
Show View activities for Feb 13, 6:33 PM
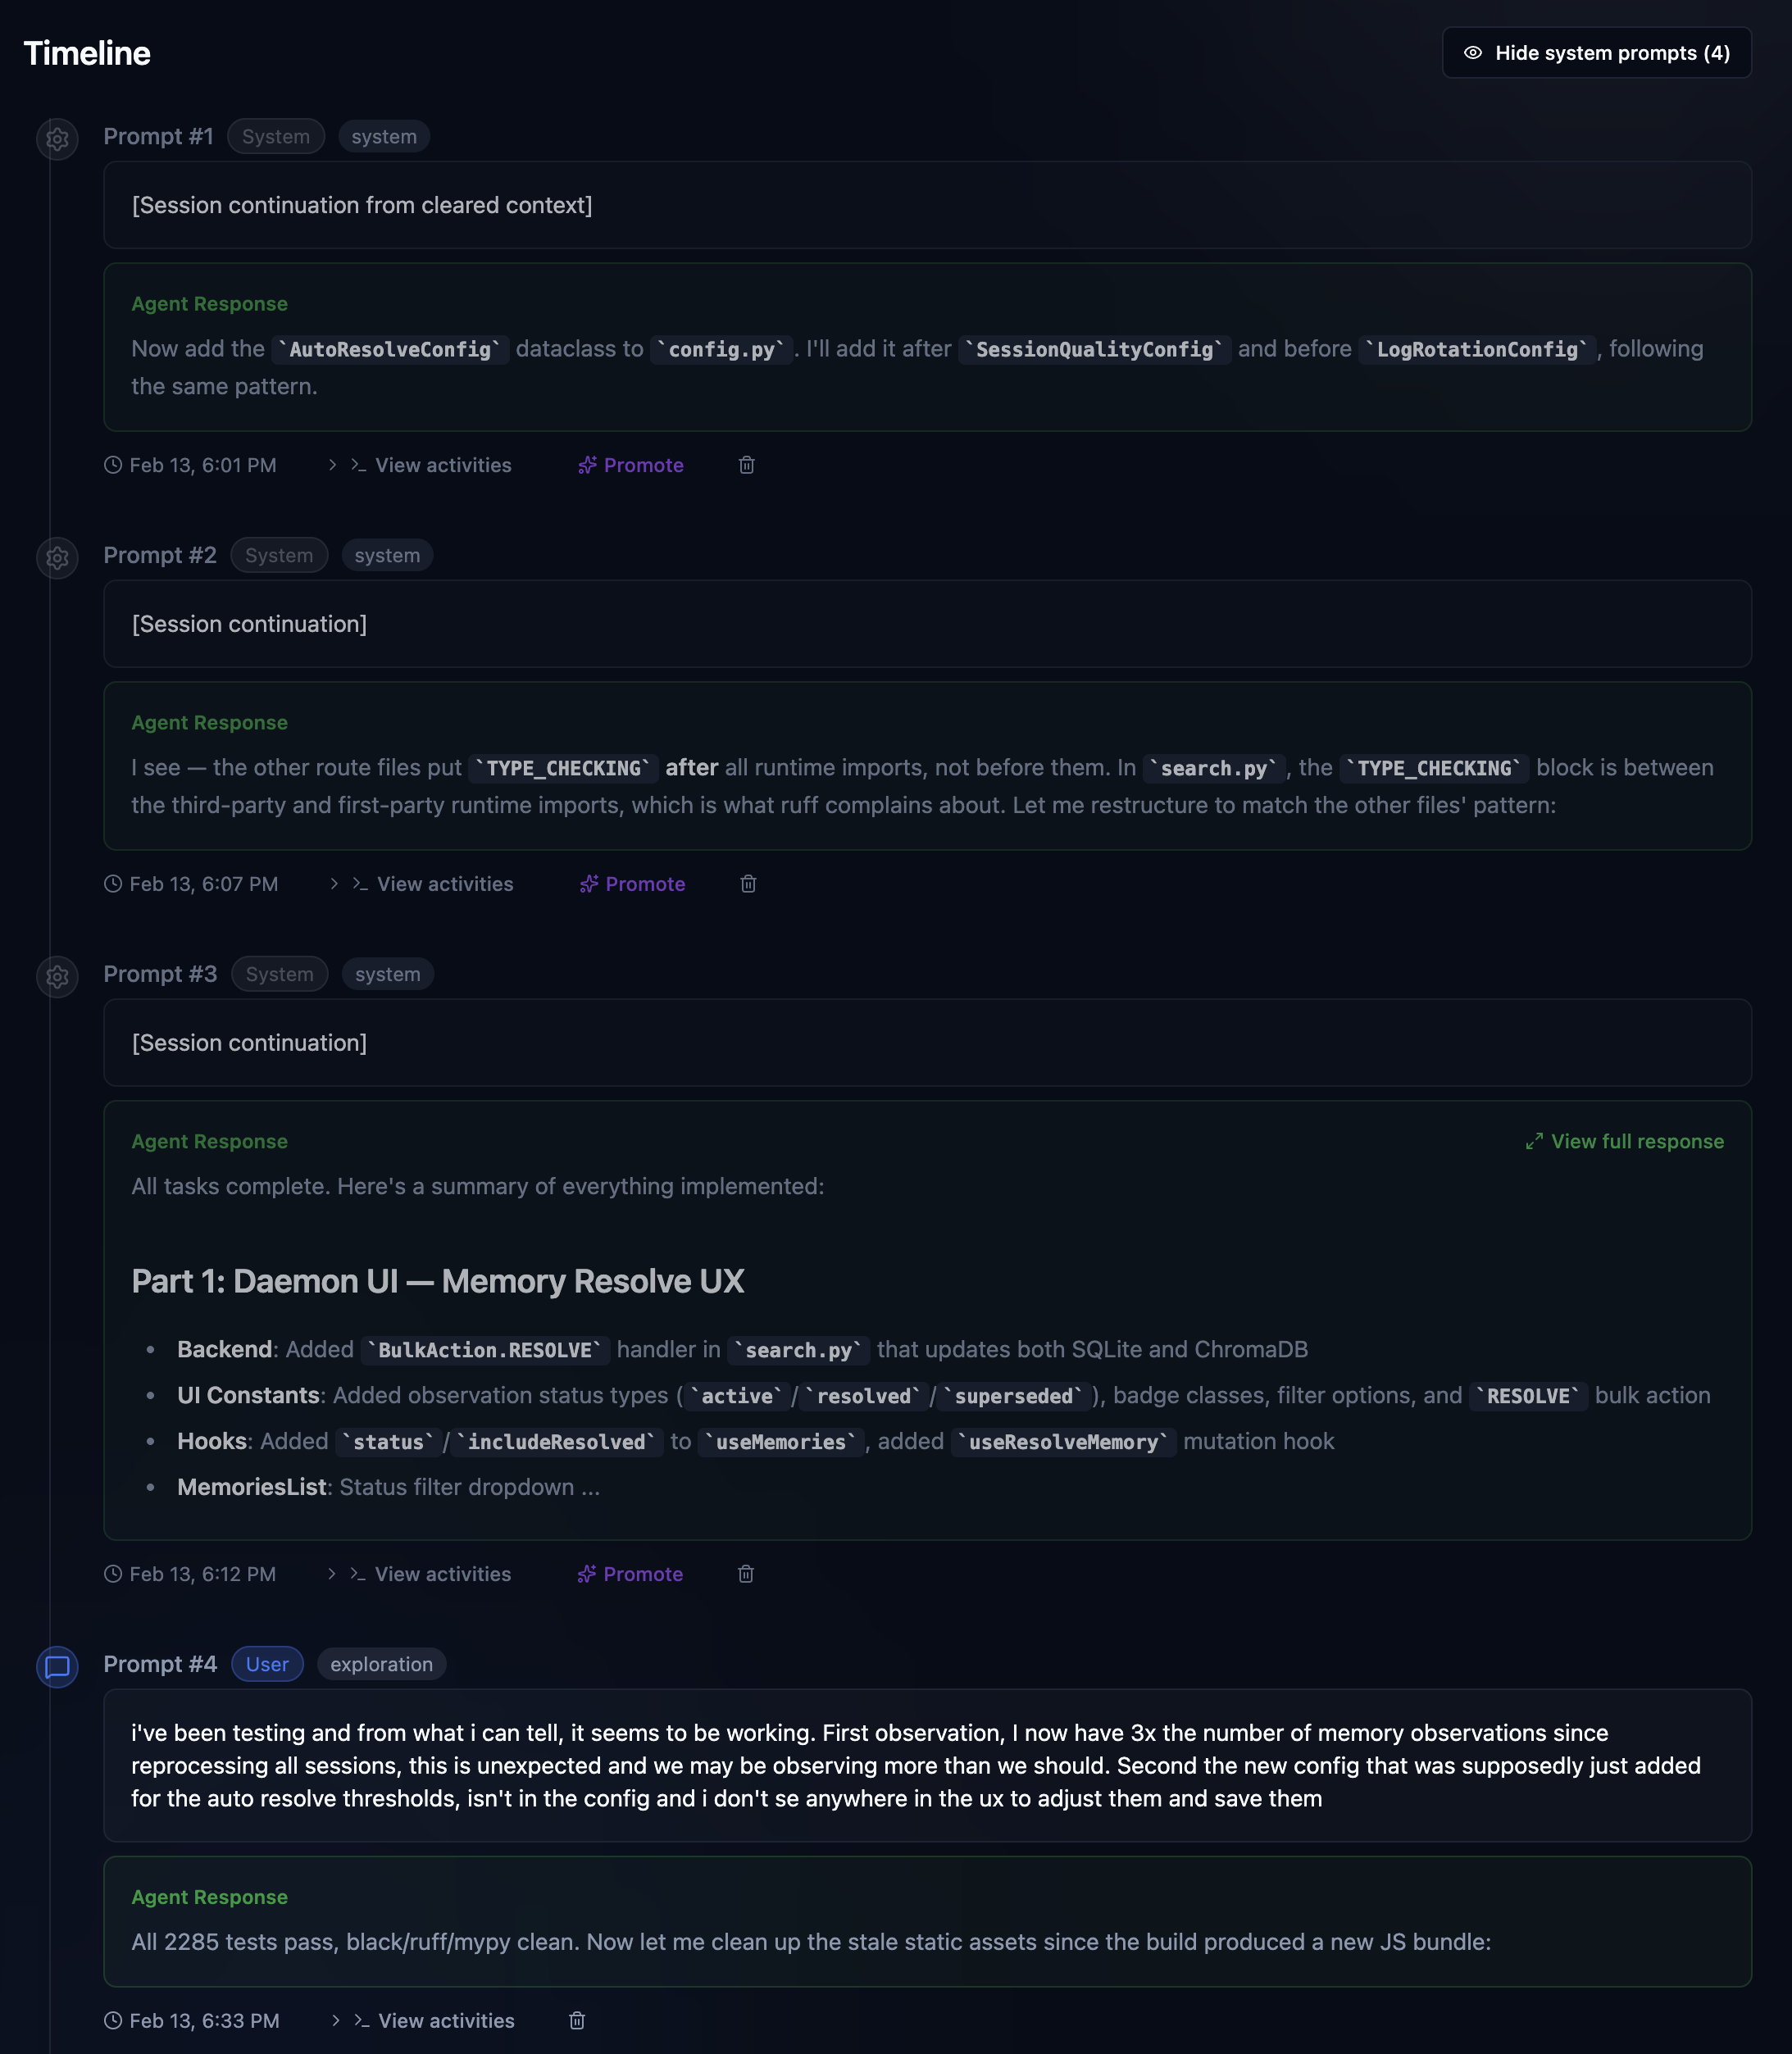point(433,2021)
